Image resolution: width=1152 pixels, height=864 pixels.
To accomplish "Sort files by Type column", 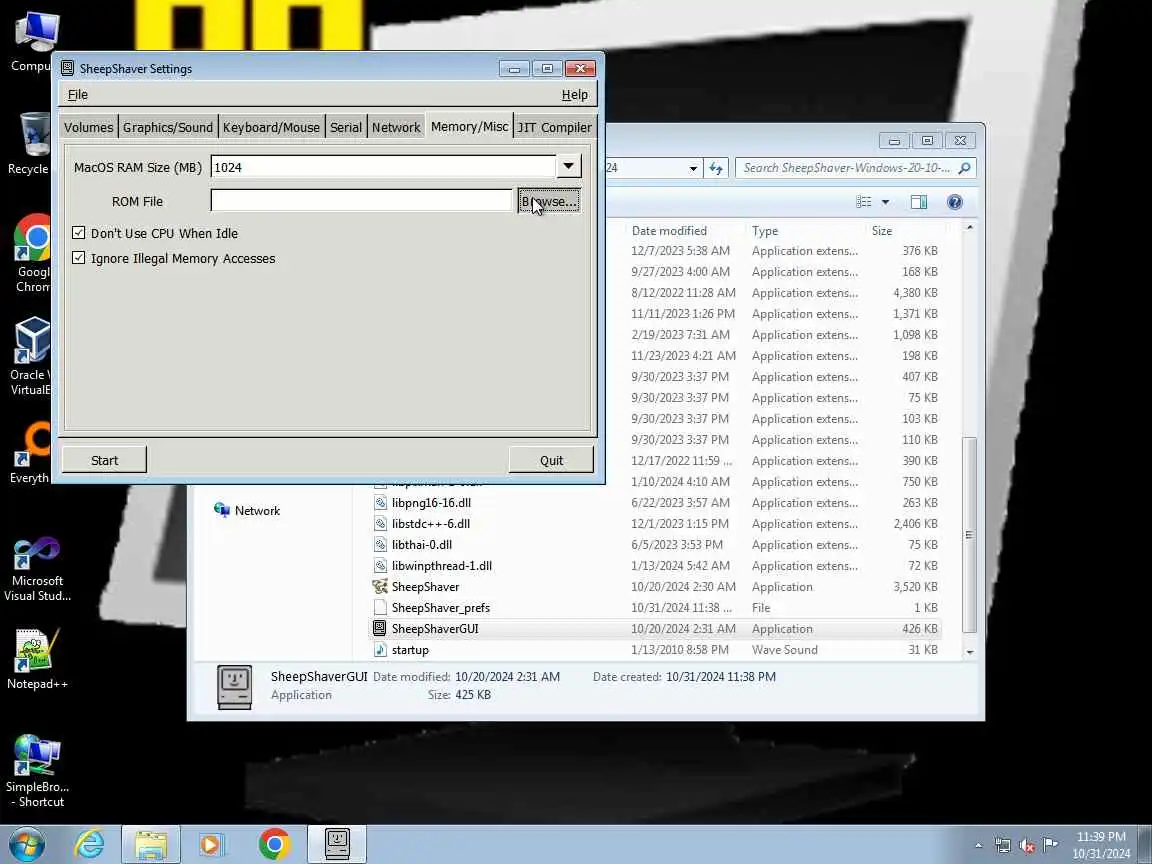I will coord(765,230).
